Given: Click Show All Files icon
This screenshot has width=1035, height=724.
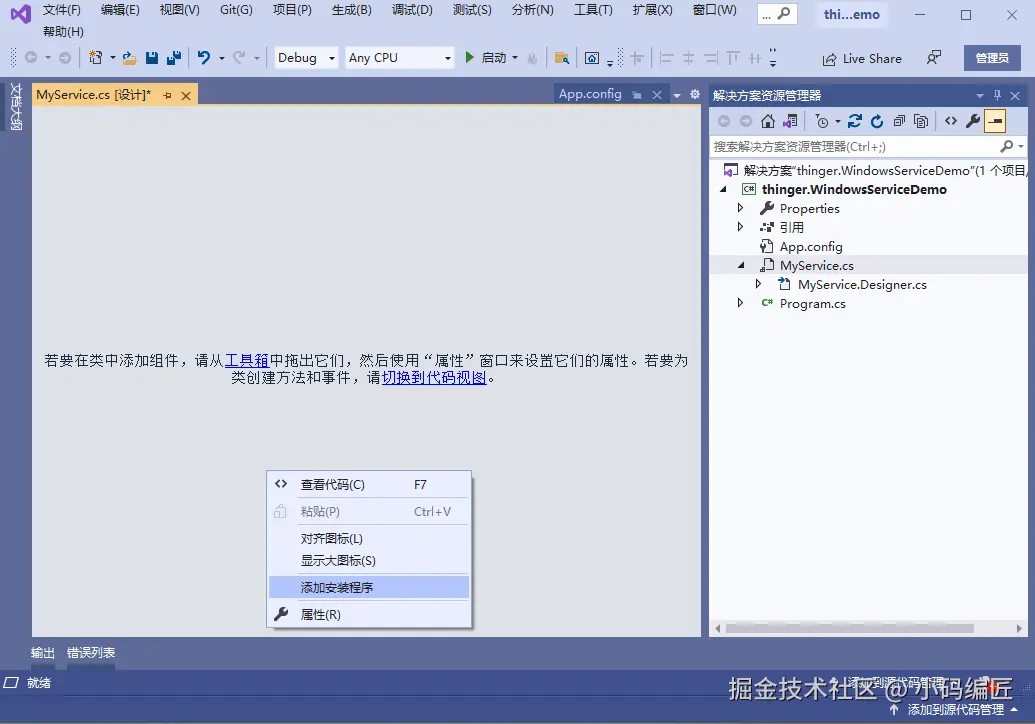Looking at the screenshot, I should coord(921,121).
